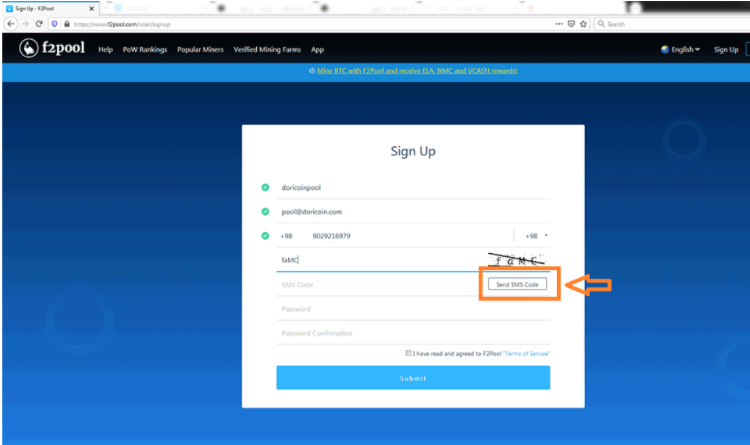This screenshot has height=445, width=750.
Task: Click the browser Search box
Action: click(674, 24)
